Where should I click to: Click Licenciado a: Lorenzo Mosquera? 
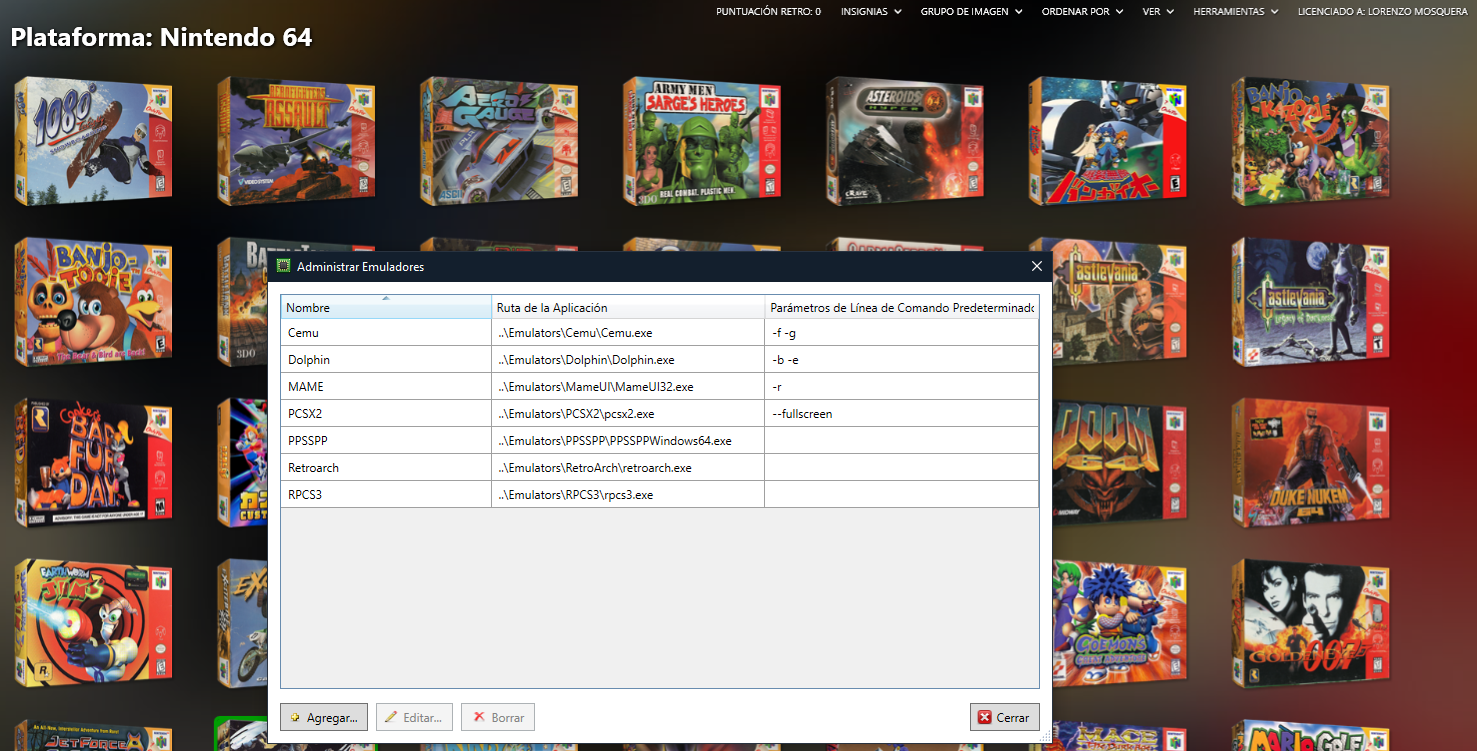pyautogui.click(x=1382, y=12)
